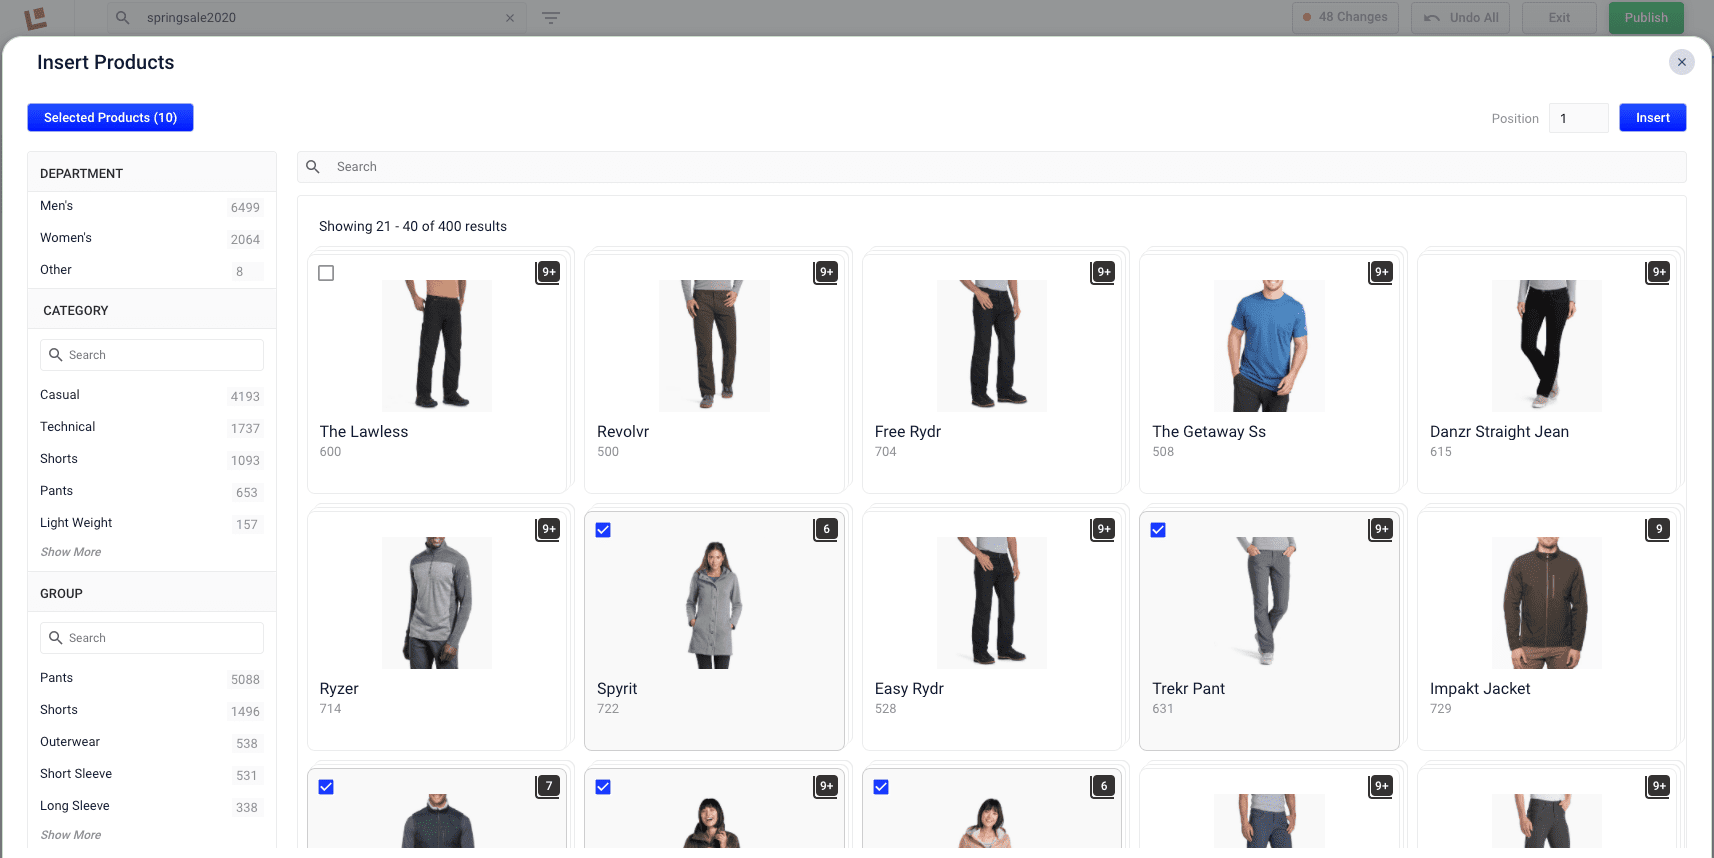Uncheck the checkbox on the third-row card with 9+ badge
This screenshot has width=1714, height=858.
603,787
